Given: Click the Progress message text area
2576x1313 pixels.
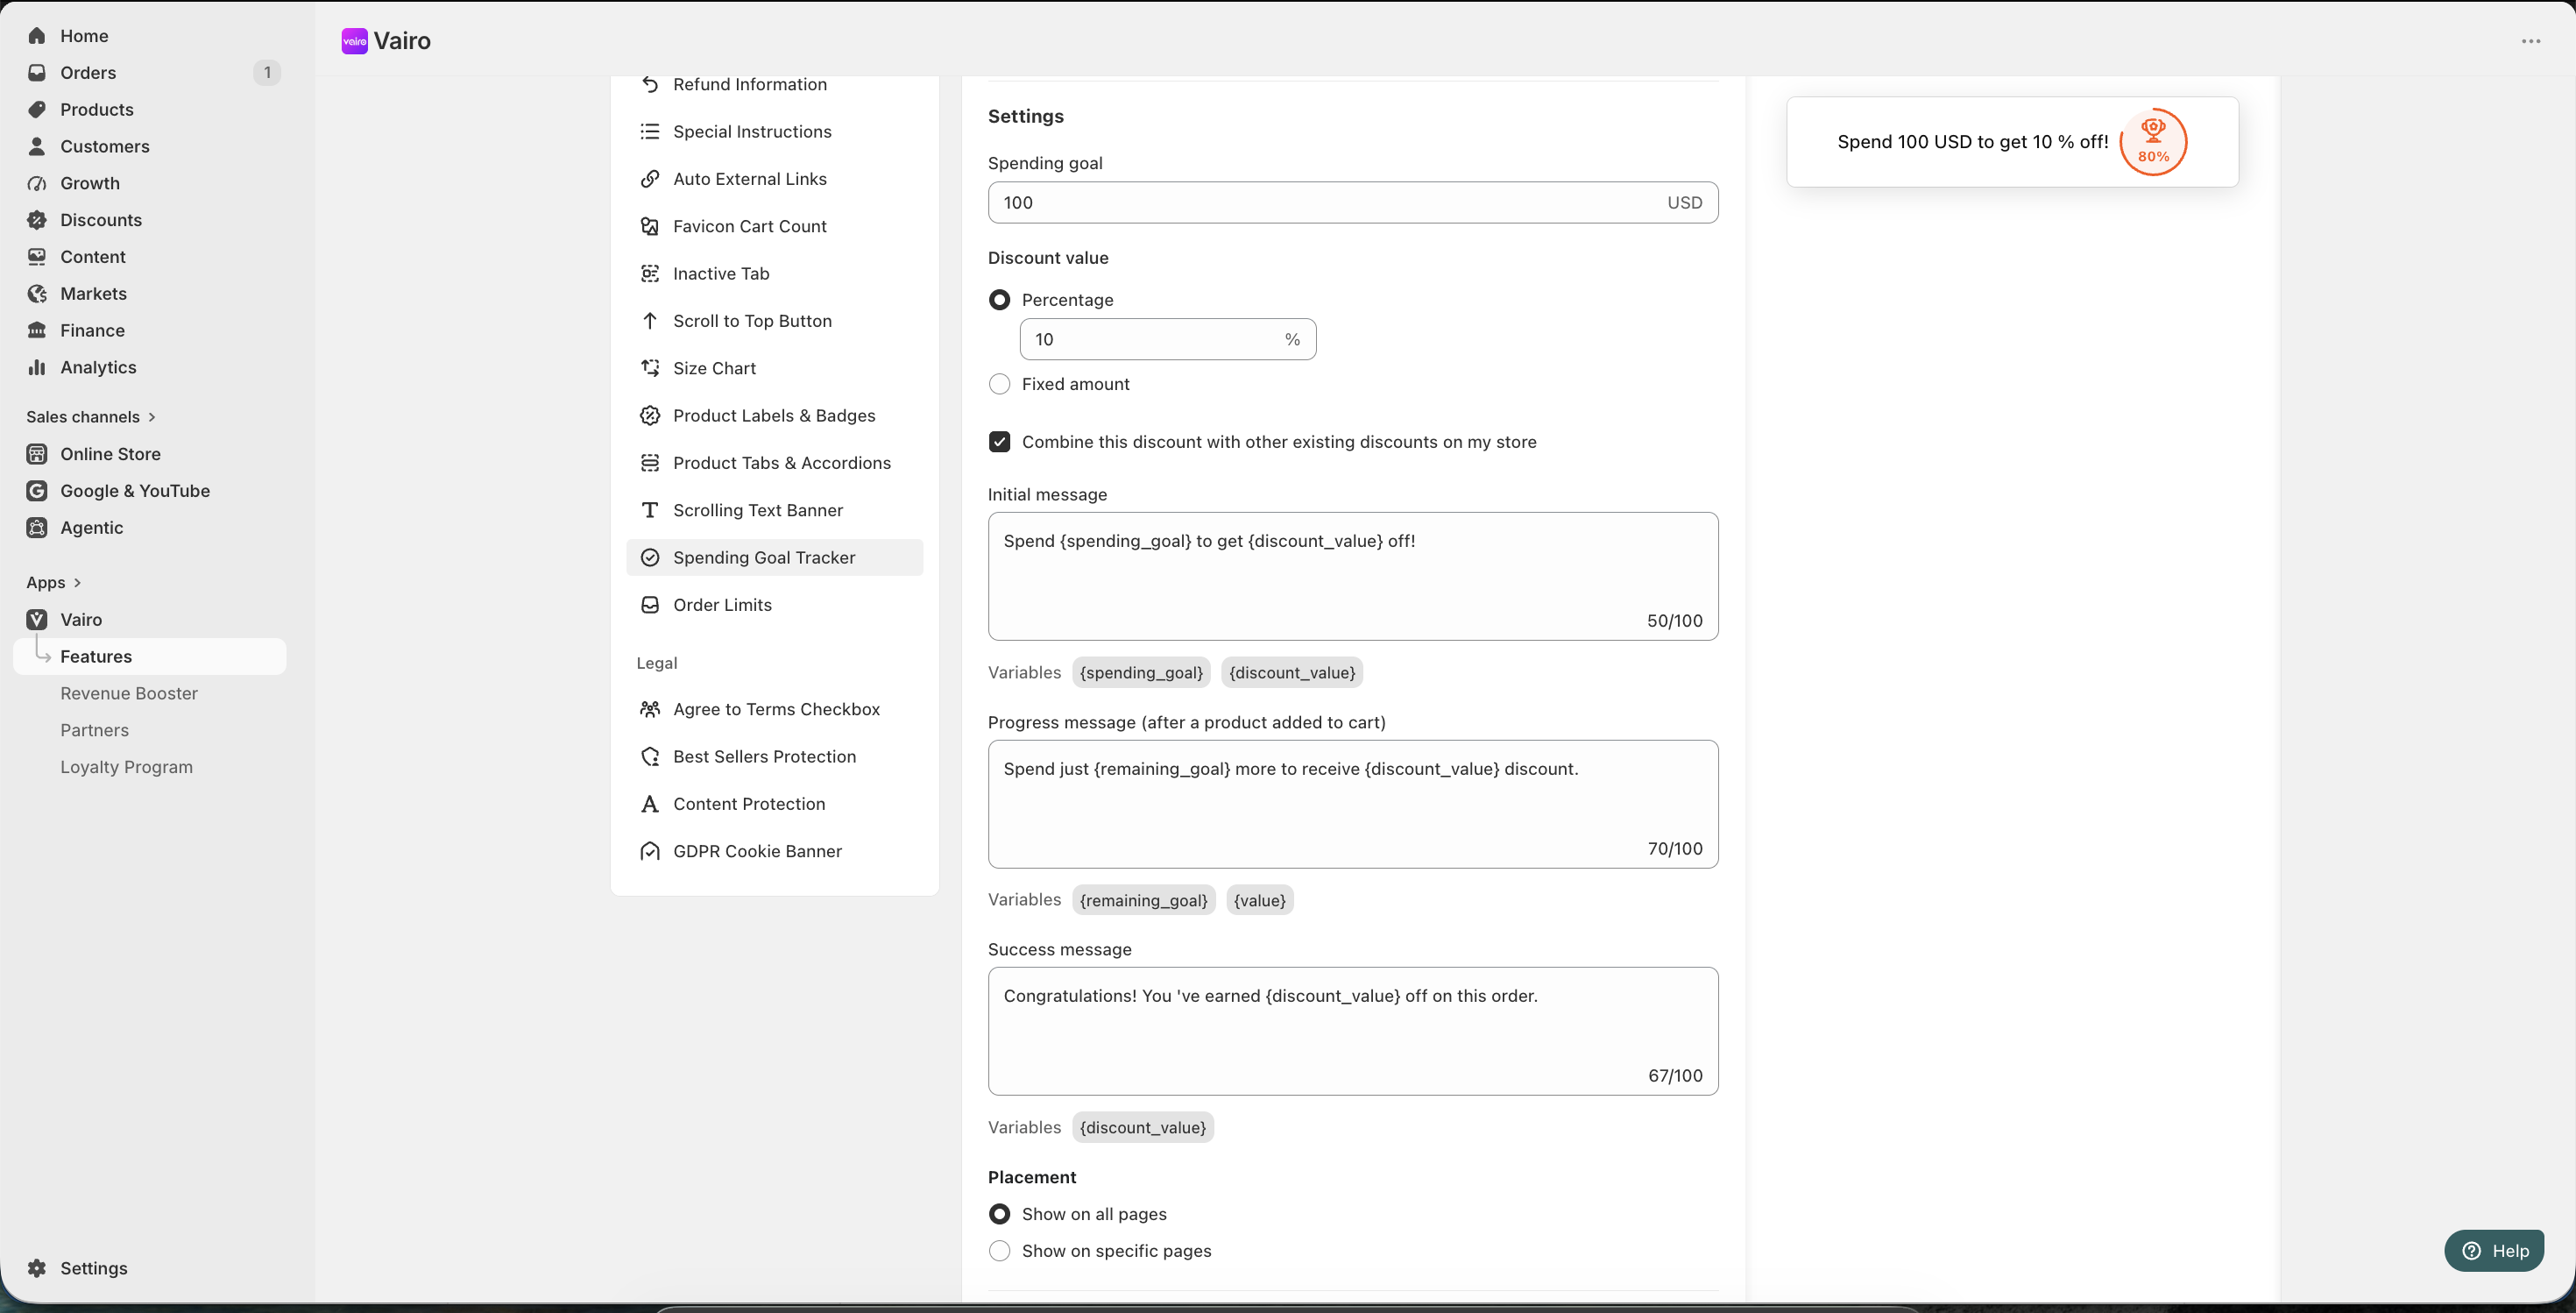Looking at the screenshot, I should pos(1353,804).
